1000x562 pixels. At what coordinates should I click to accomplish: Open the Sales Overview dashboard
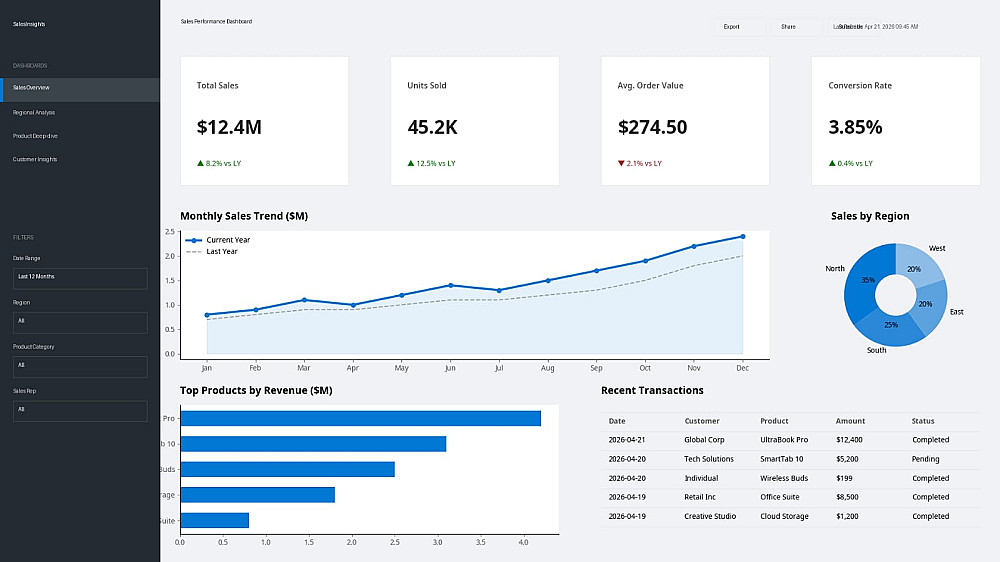point(80,88)
